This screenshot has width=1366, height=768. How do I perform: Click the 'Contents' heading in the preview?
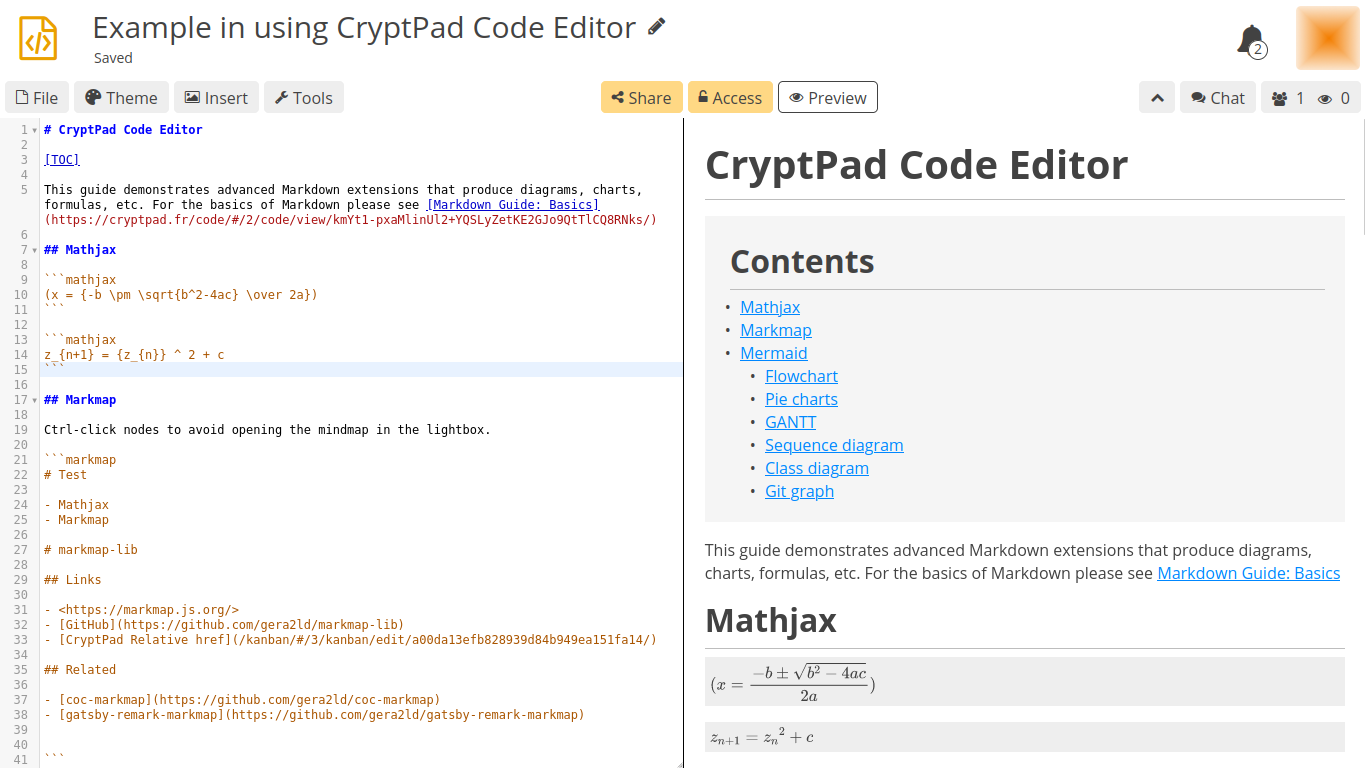tap(802, 261)
